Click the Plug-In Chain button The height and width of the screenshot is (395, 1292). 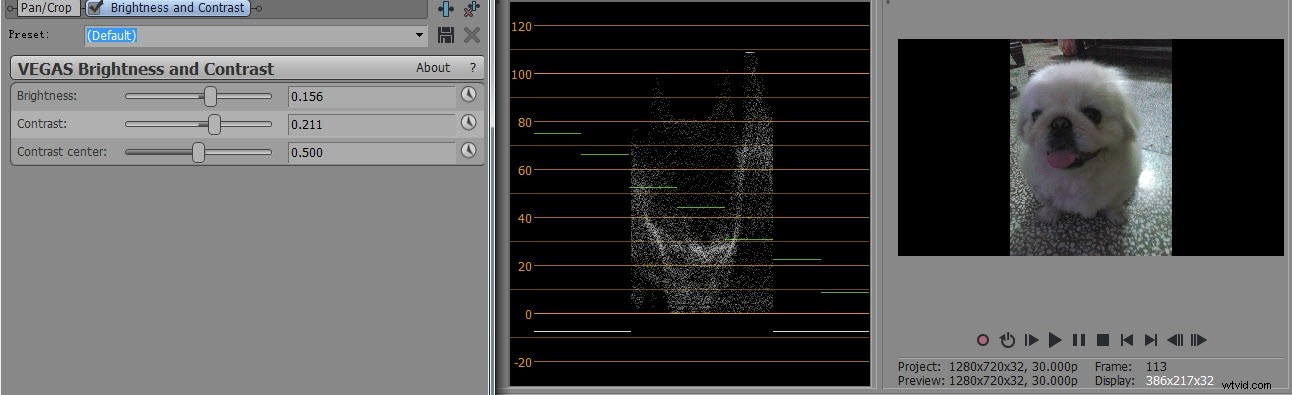446,9
